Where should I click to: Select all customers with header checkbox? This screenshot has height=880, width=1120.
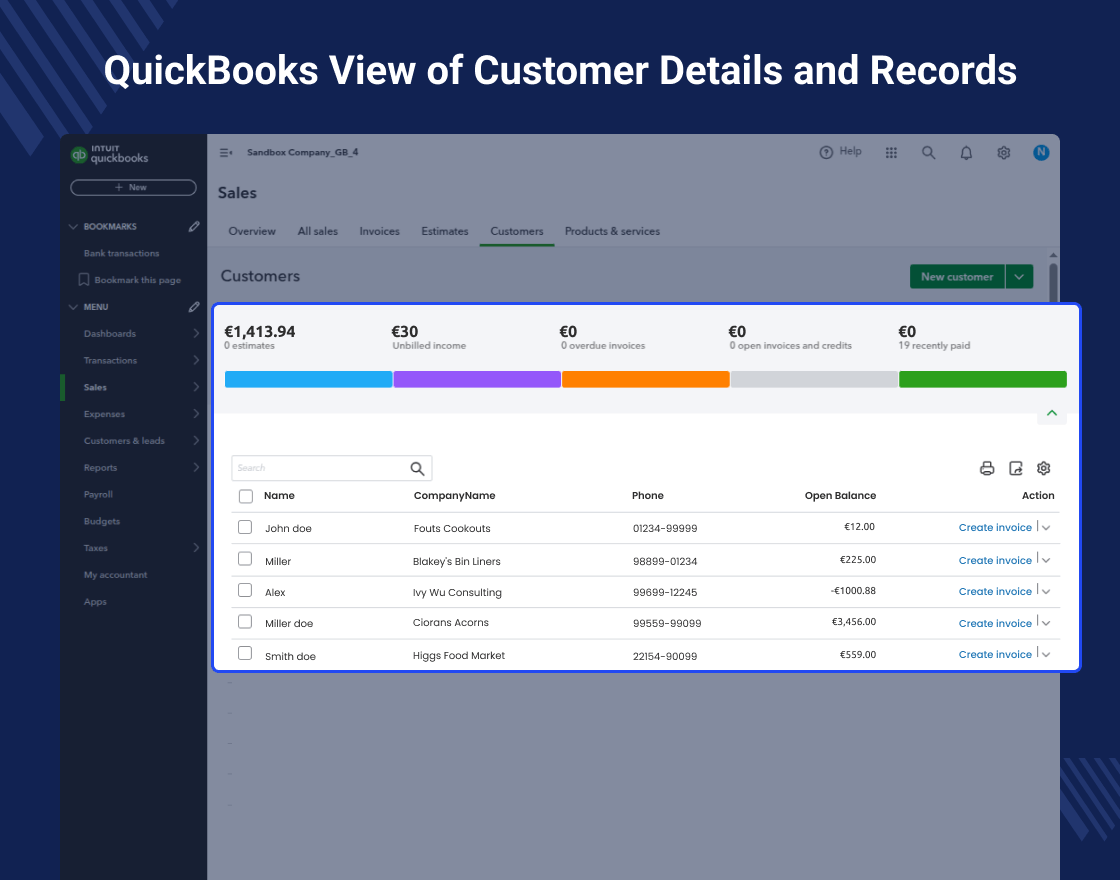tap(246, 496)
